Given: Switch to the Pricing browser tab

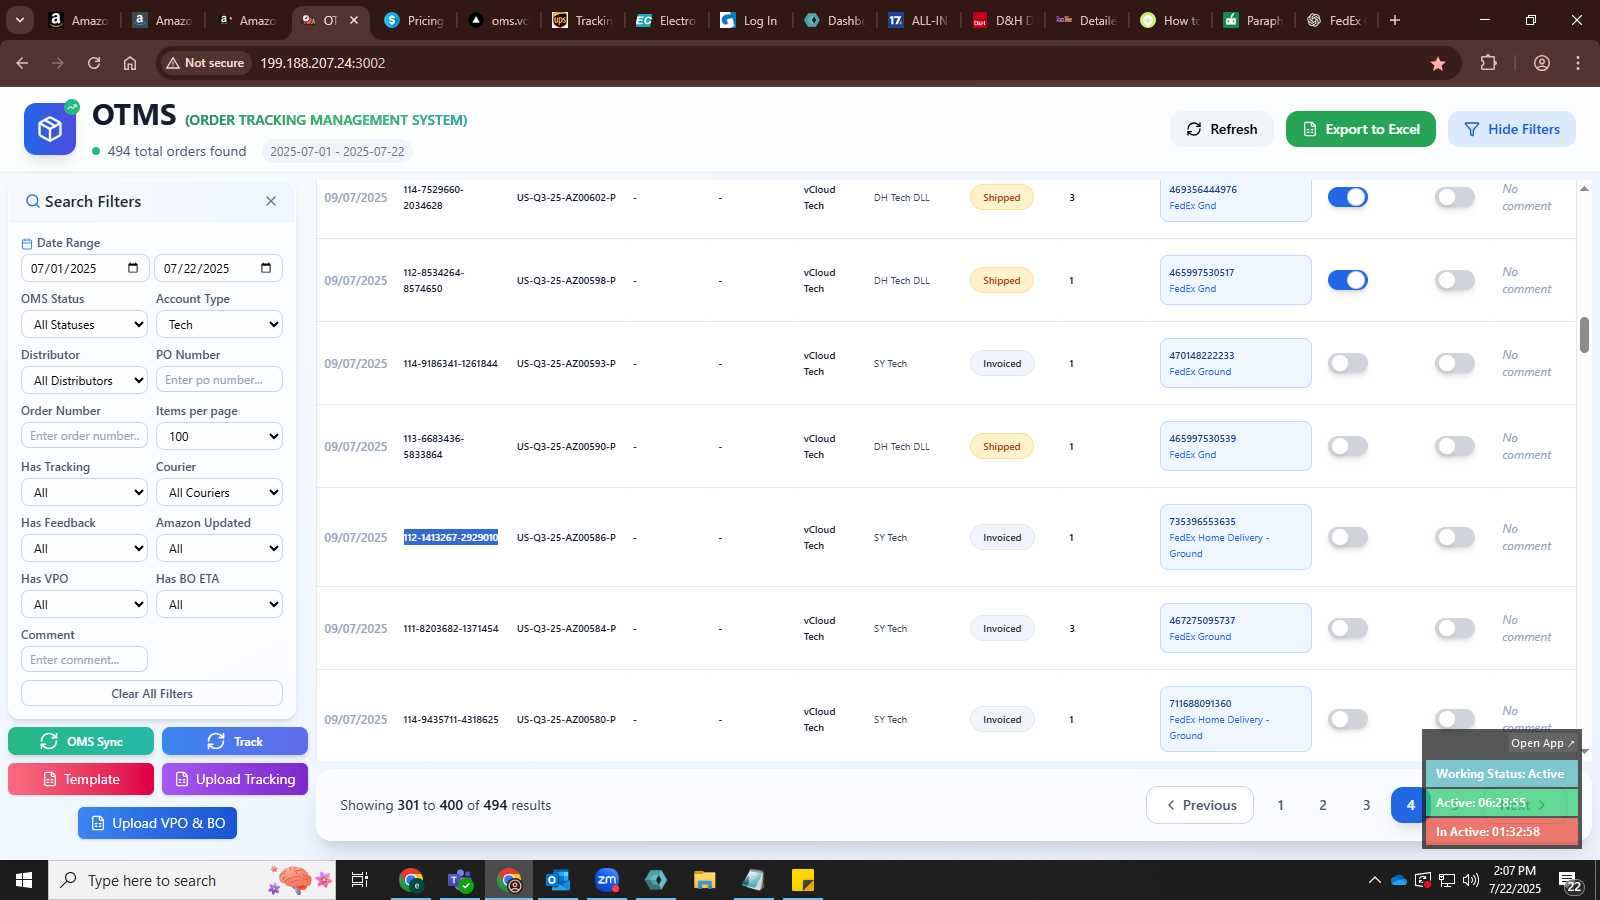Looking at the screenshot, I should [x=414, y=20].
